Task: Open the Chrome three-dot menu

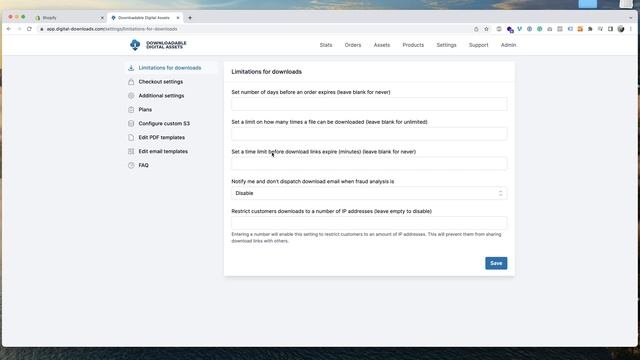Action: coord(631,29)
